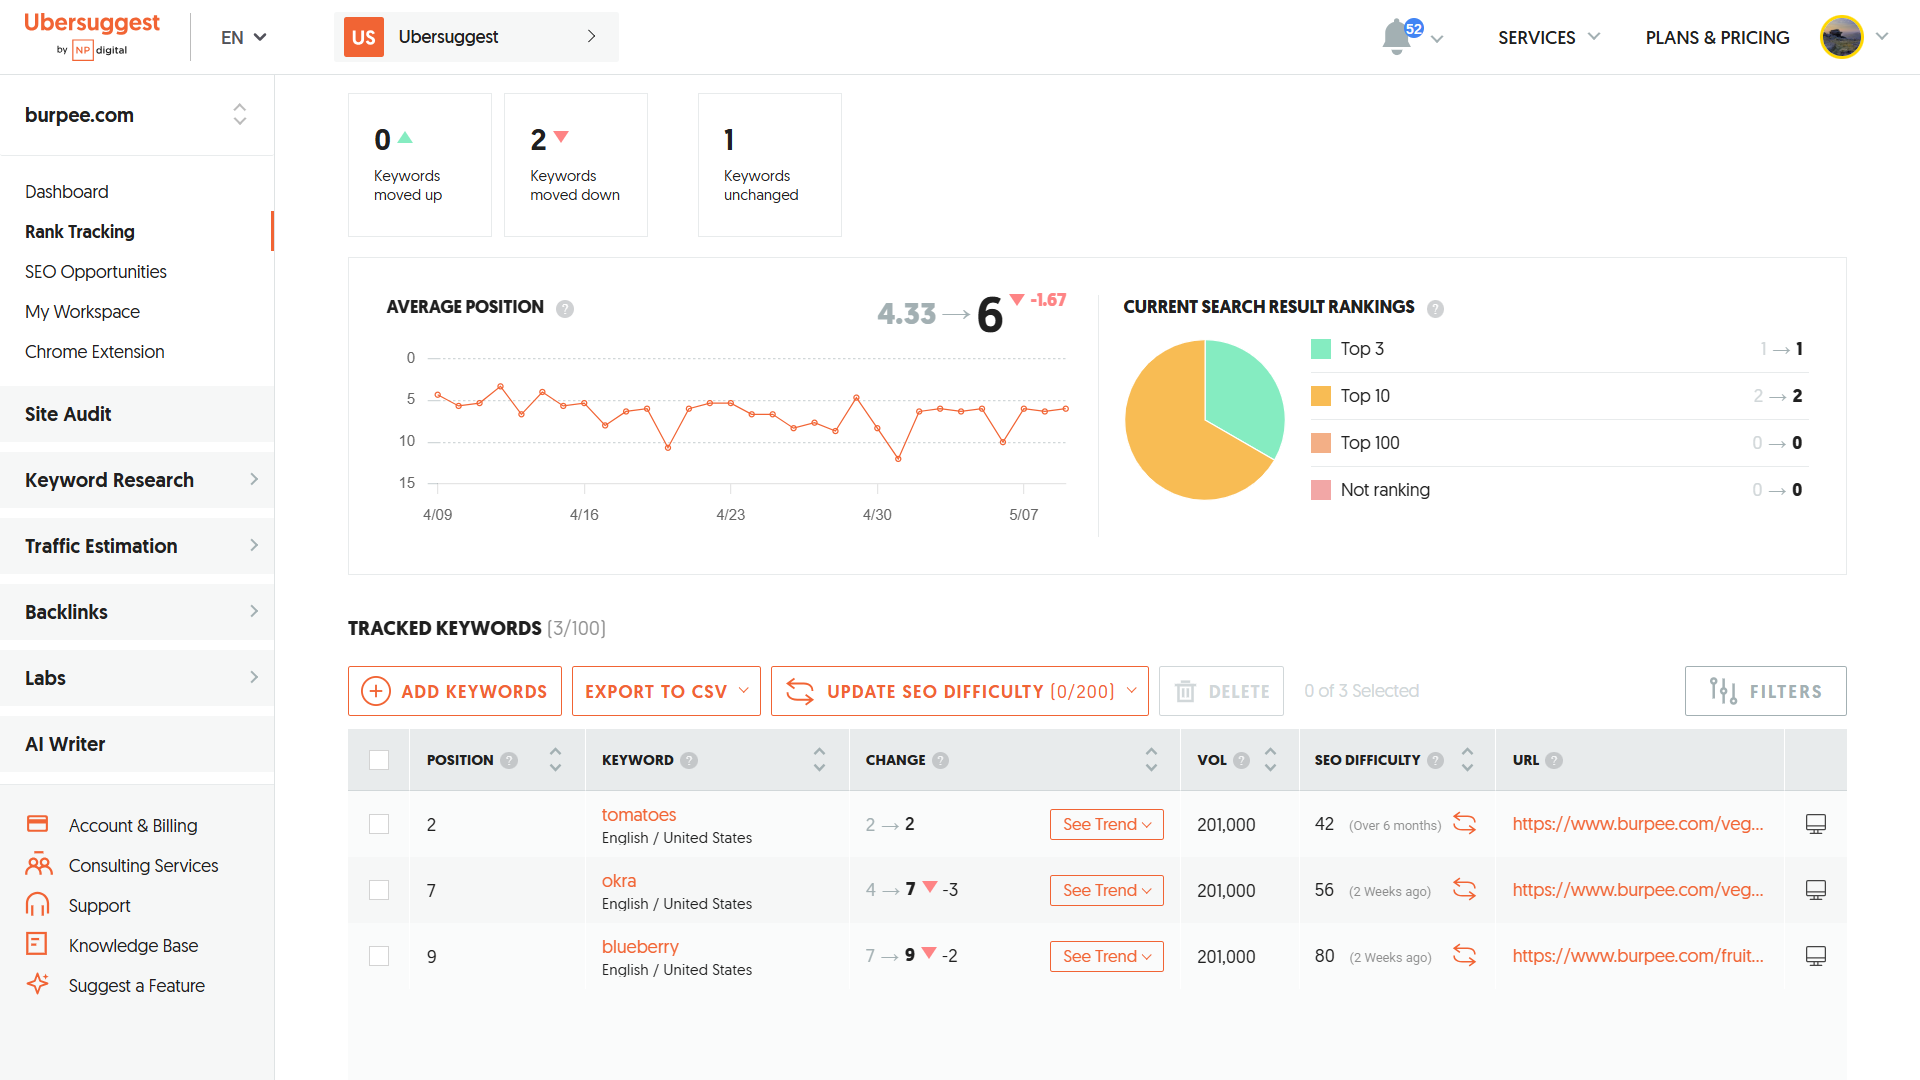Viewport: 1920px width, 1080px height.
Task: Open the US Ubersuggest project selector
Action: pos(476,37)
